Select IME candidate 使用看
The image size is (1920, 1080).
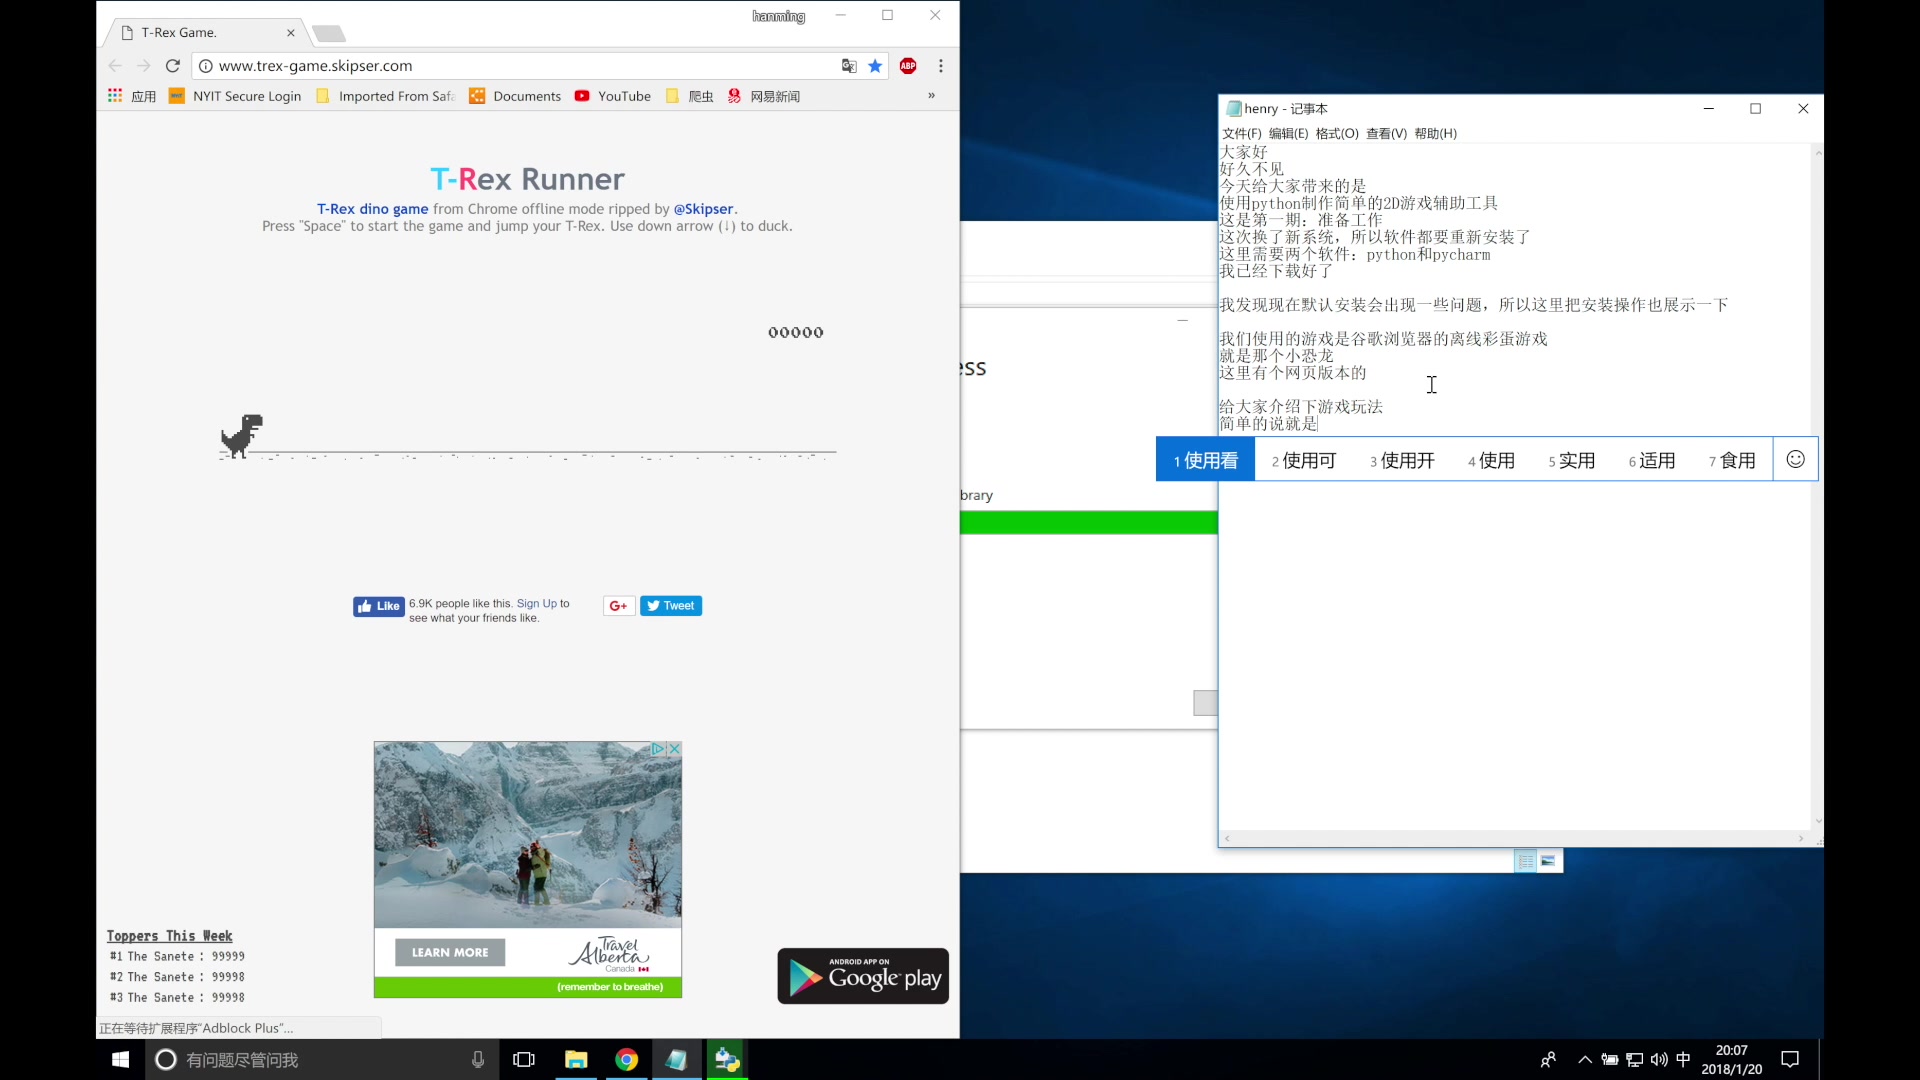[1205, 460]
